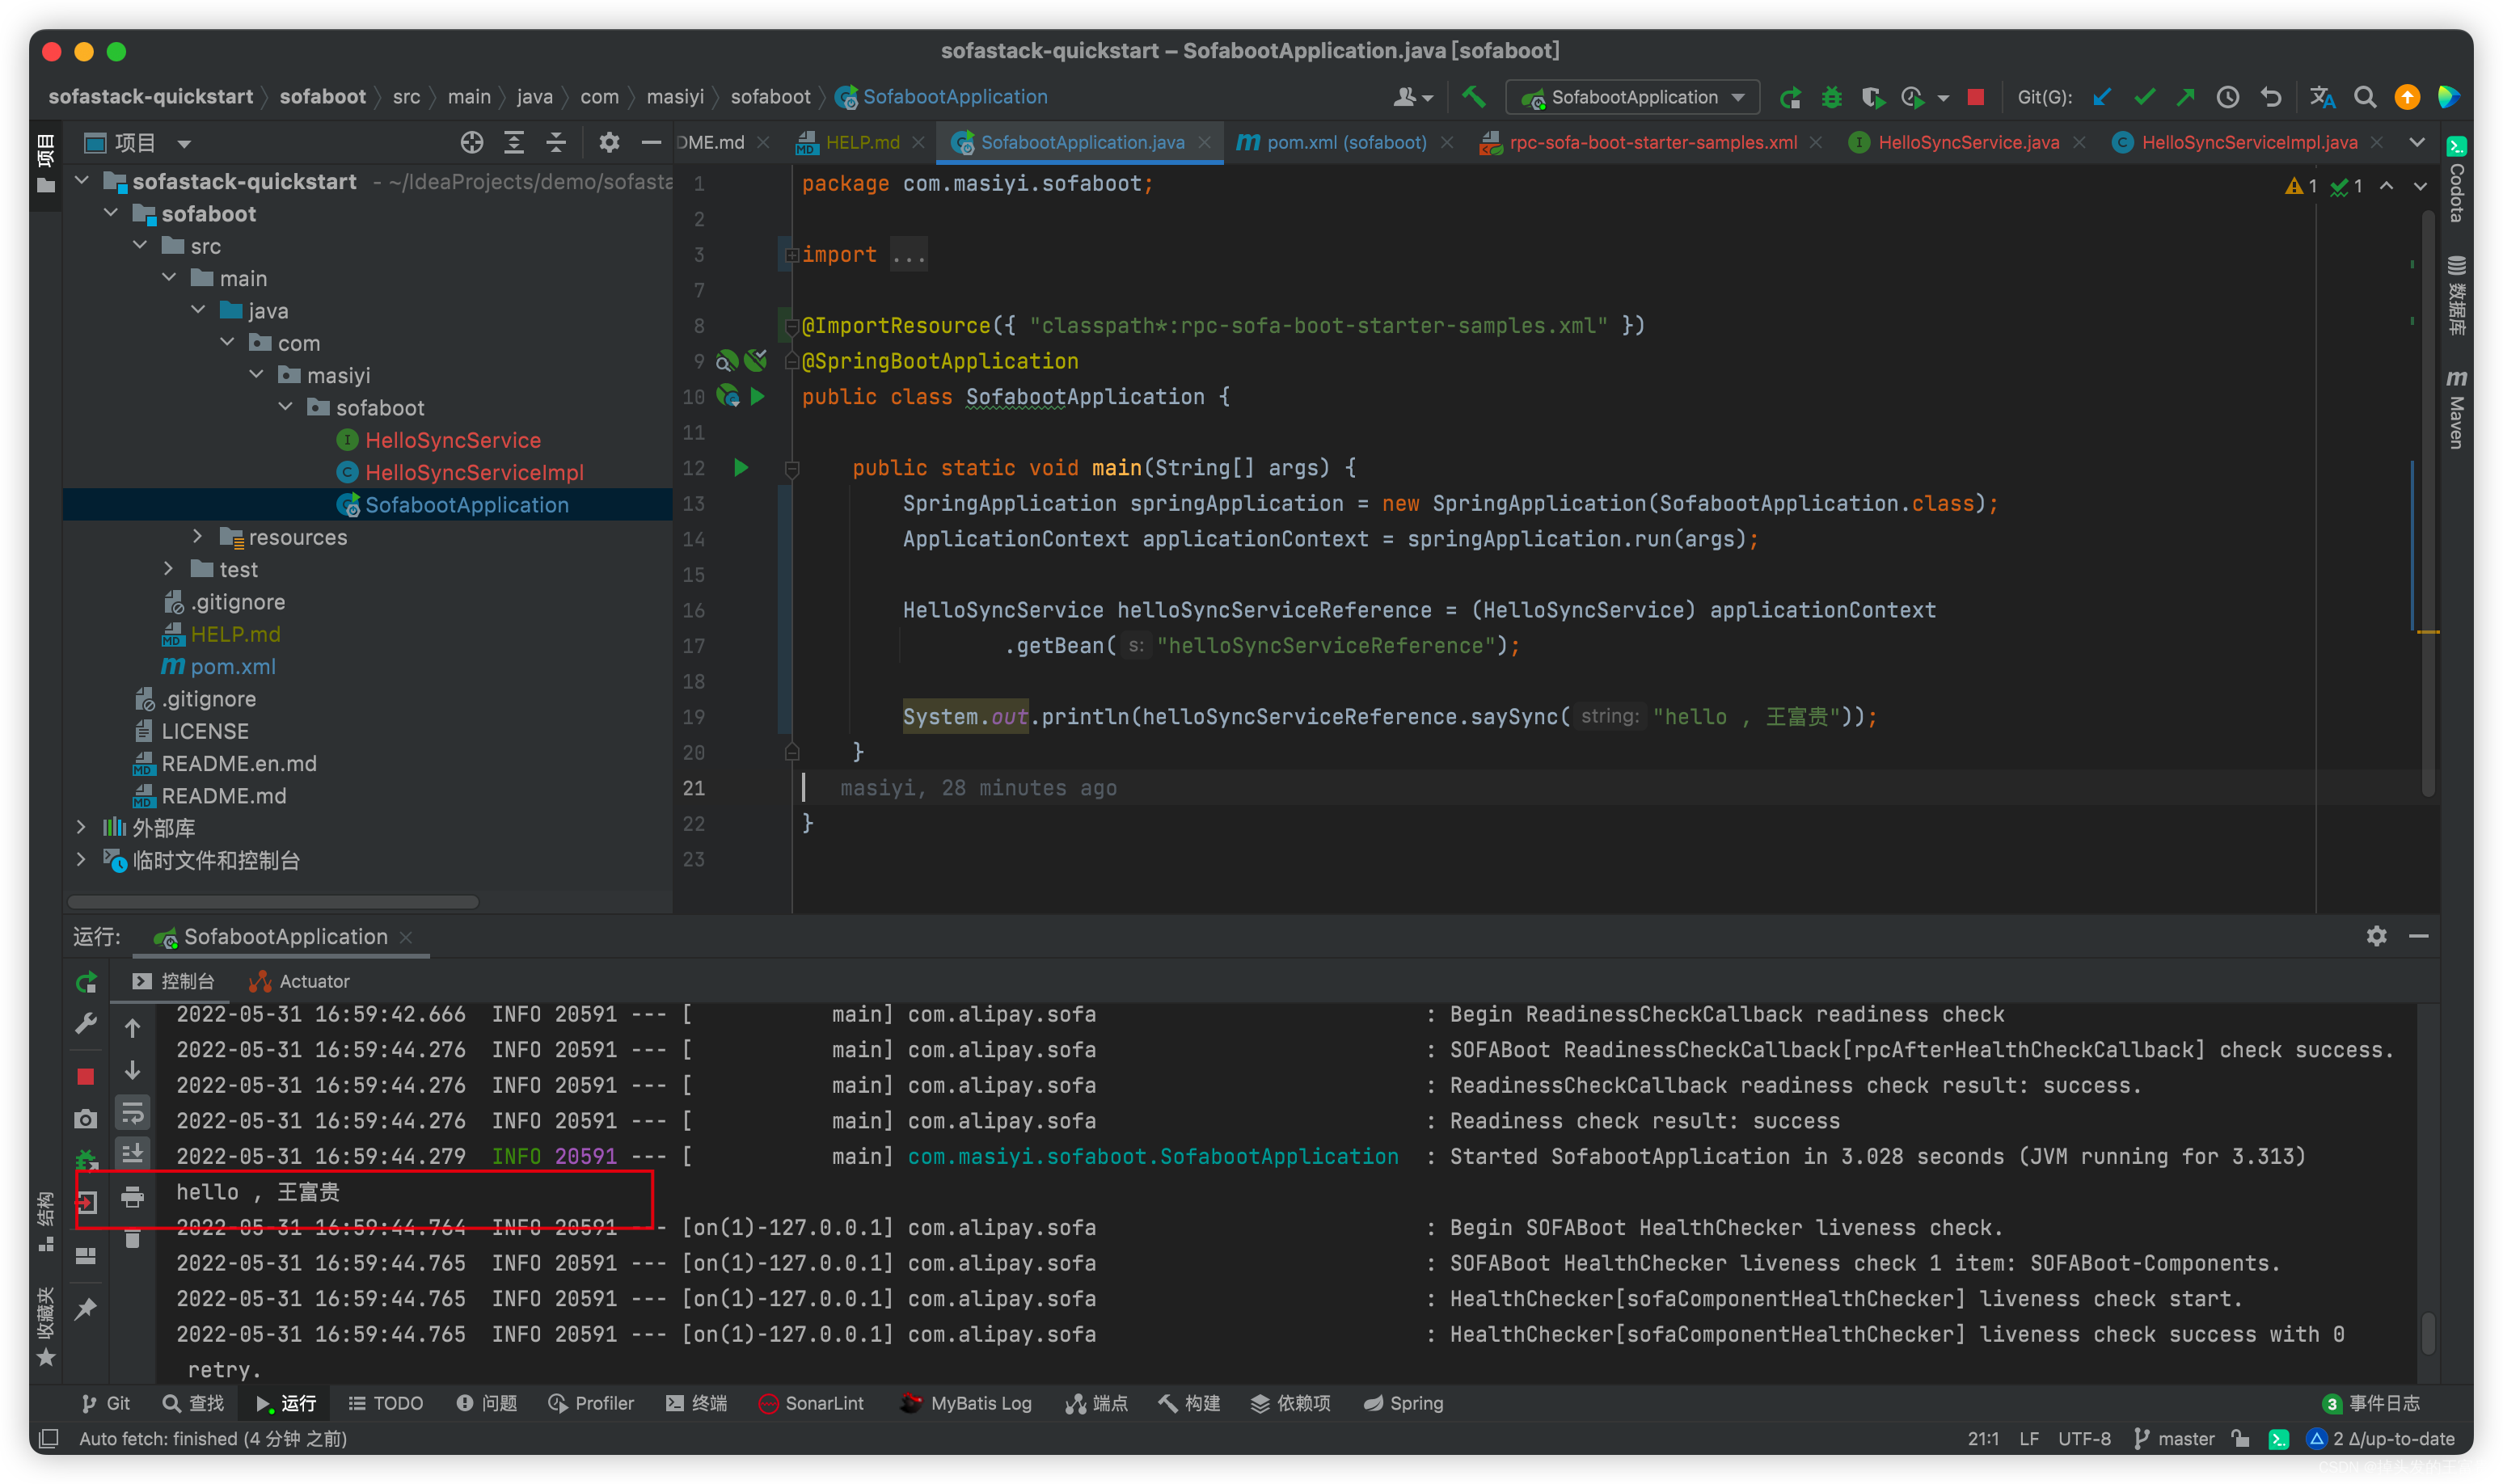Open rpc-sofa-boot-starter-samples.xml tab
This screenshot has width=2503, height=1484.
pos(1652,143)
